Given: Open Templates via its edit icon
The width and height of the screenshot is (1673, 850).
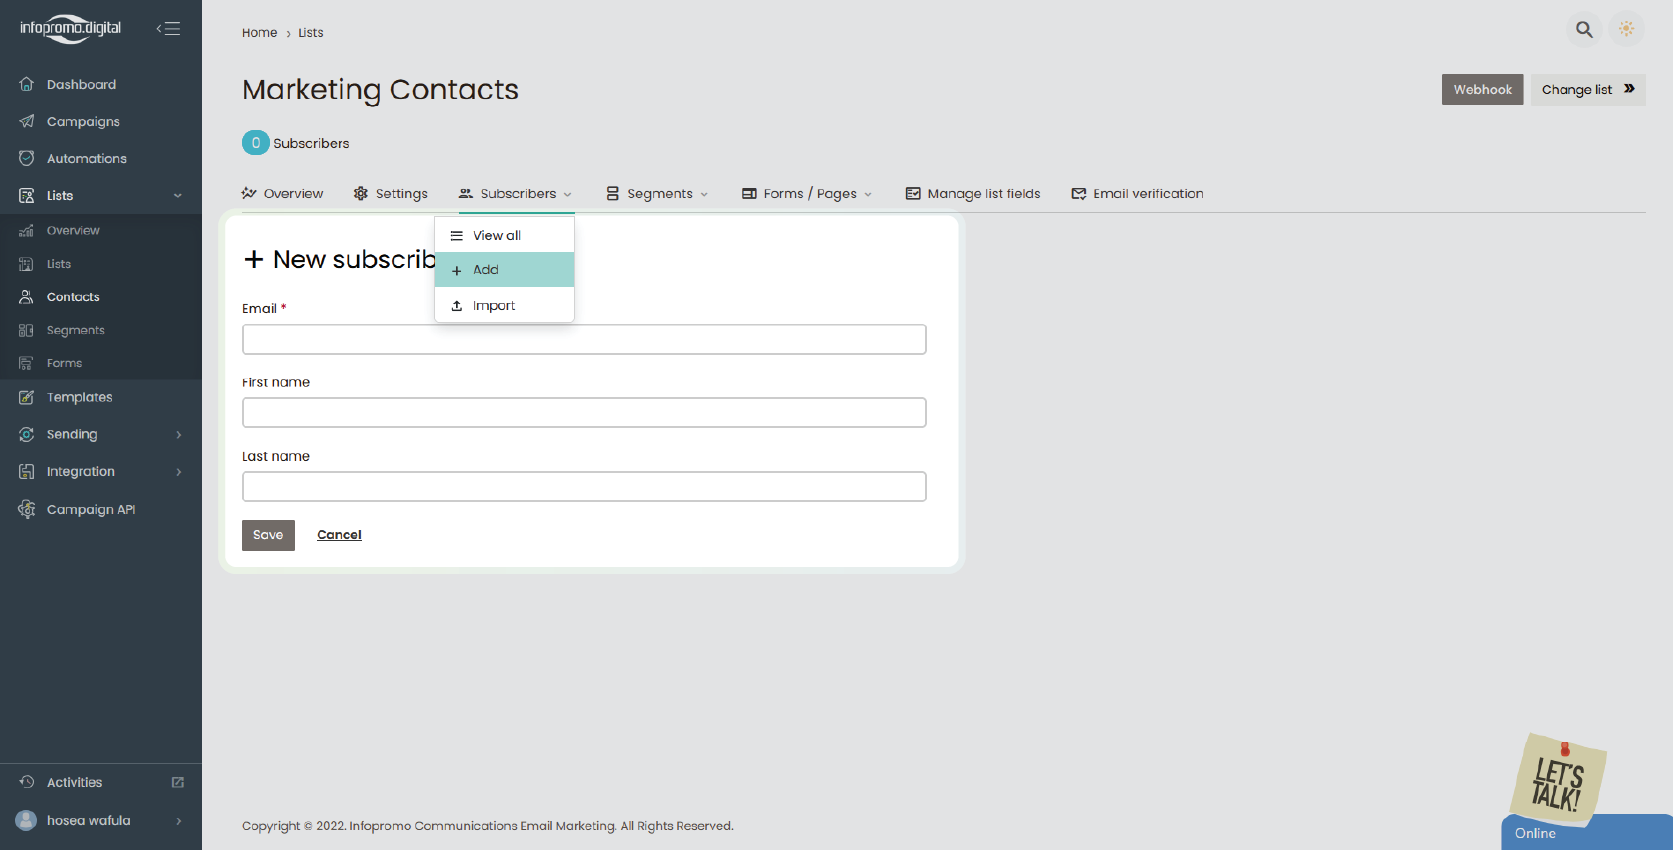Looking at the screenshot, I should pyautogui.click(x=27, y=397).
